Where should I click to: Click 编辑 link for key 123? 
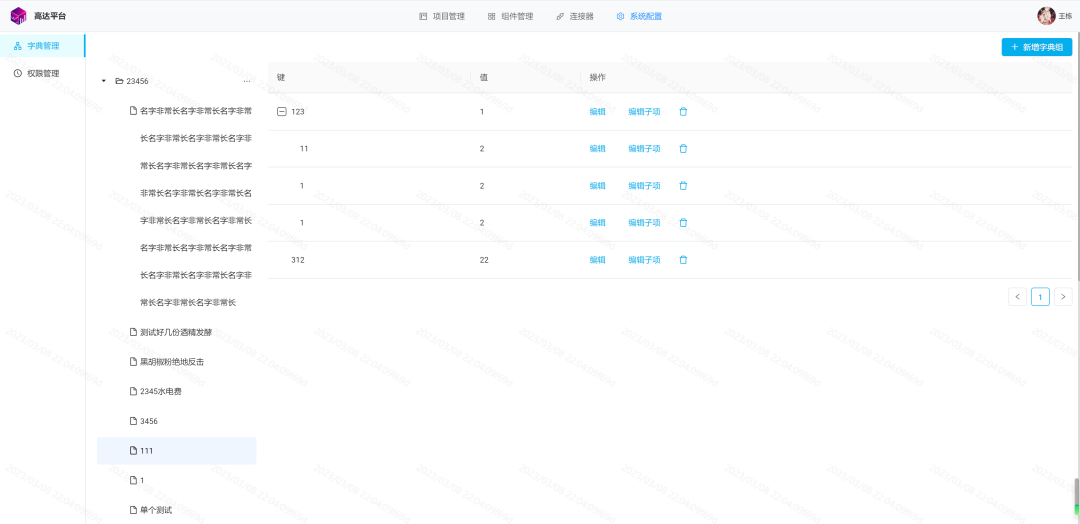(597, 112)
